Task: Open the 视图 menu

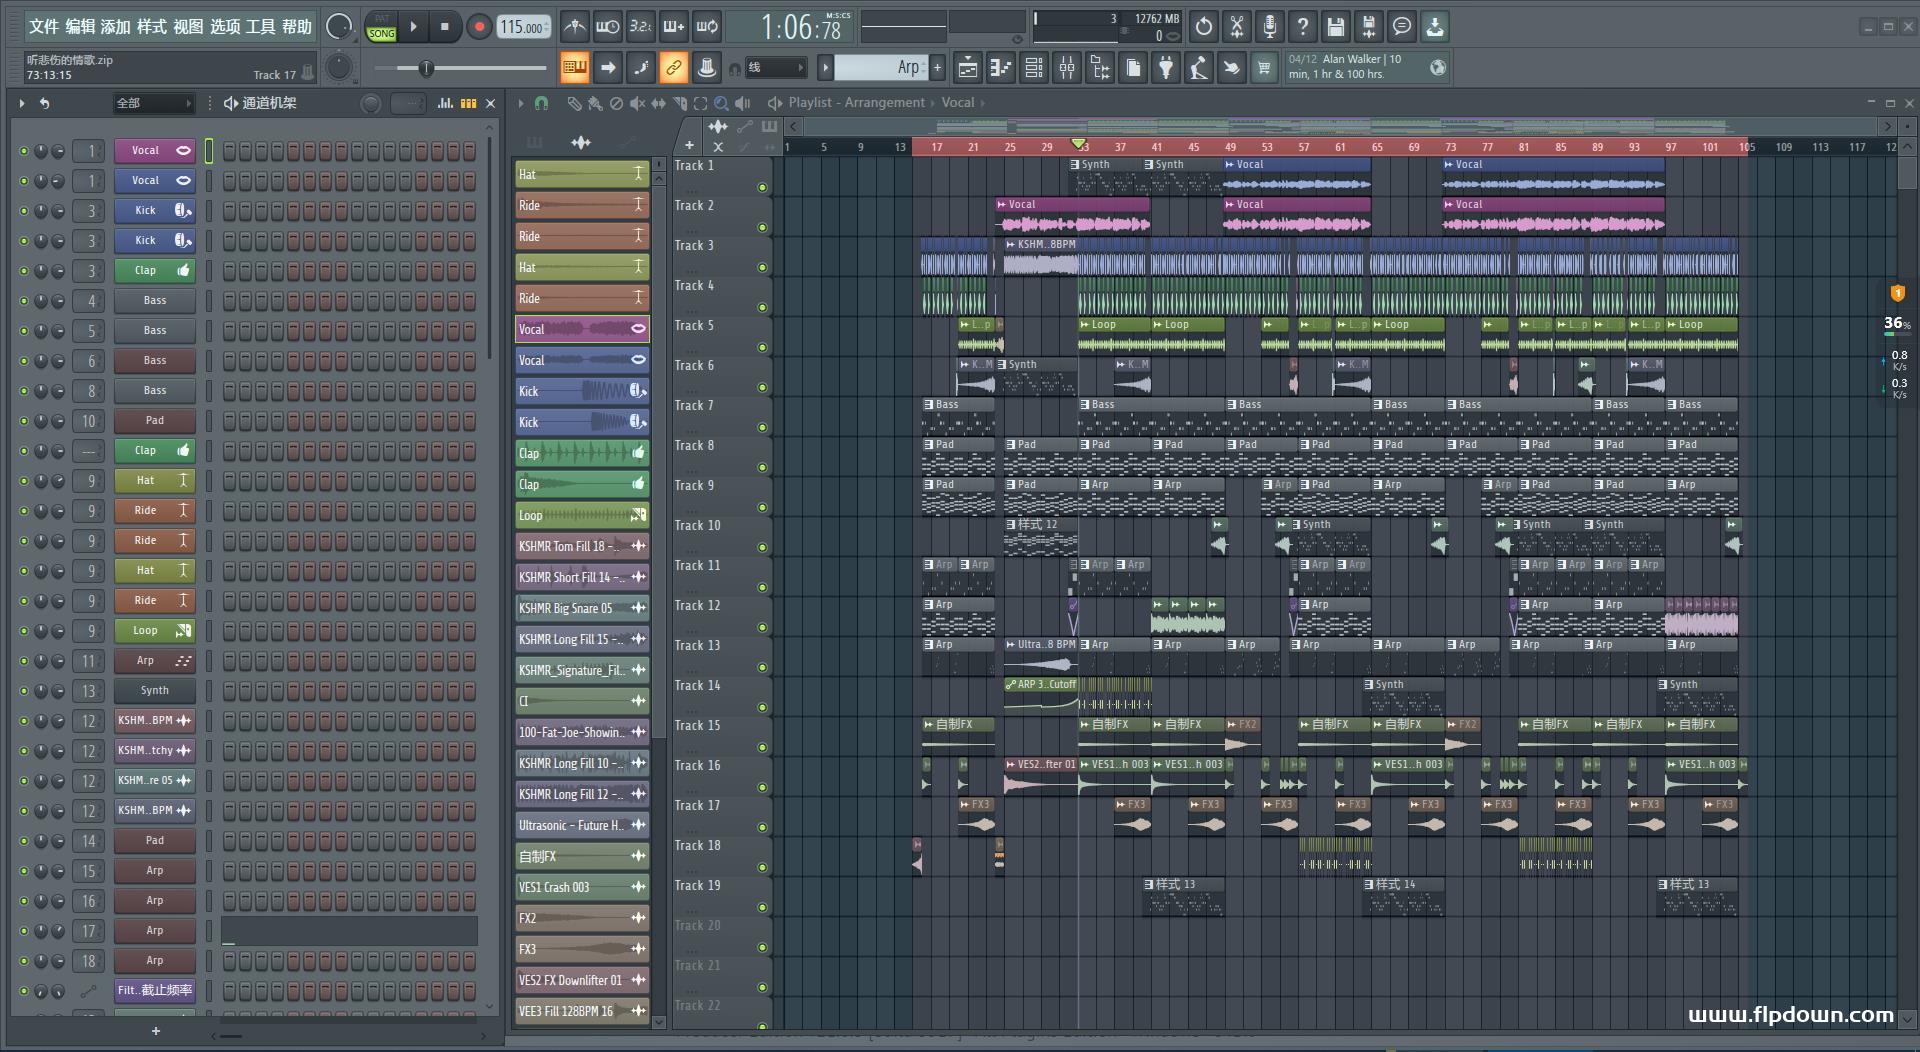Action: click(188, 27)
